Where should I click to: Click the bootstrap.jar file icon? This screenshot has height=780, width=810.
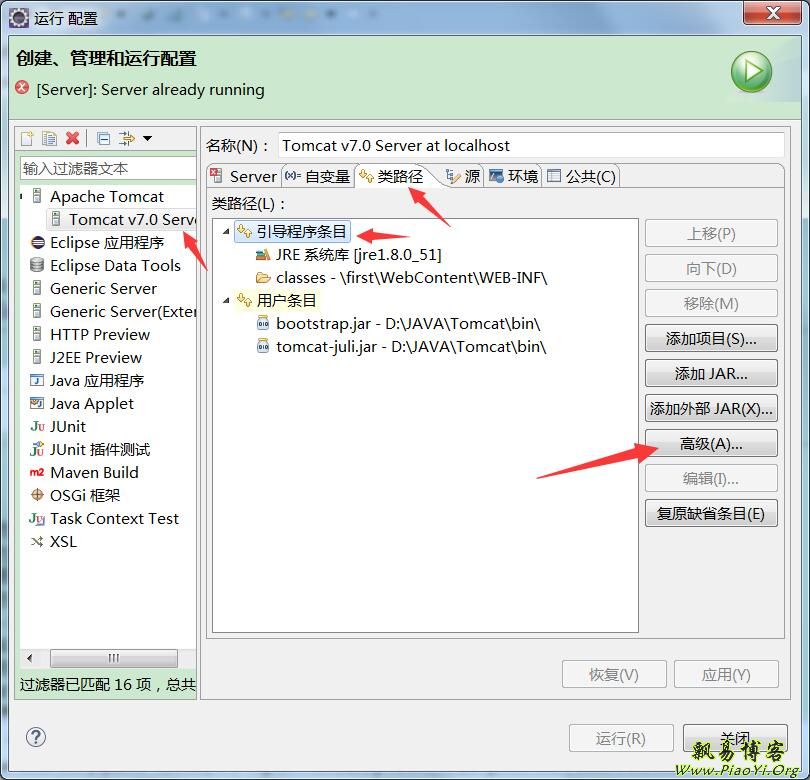[x=263, y=323]
